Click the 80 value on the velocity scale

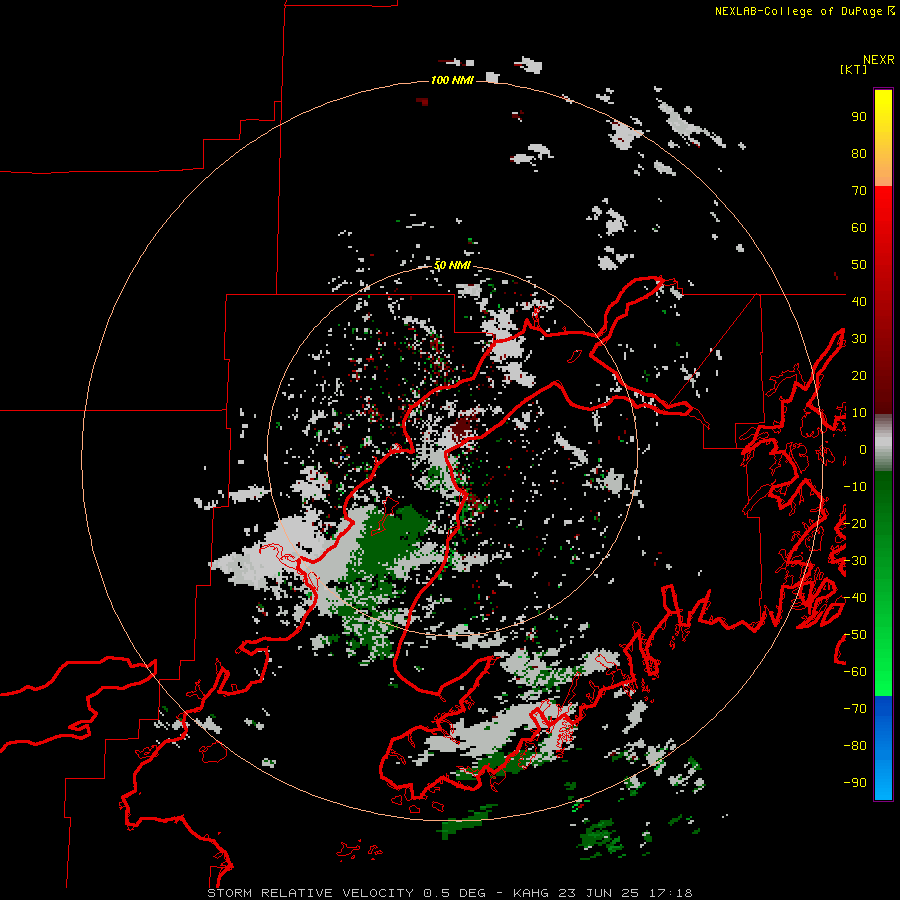859,154
